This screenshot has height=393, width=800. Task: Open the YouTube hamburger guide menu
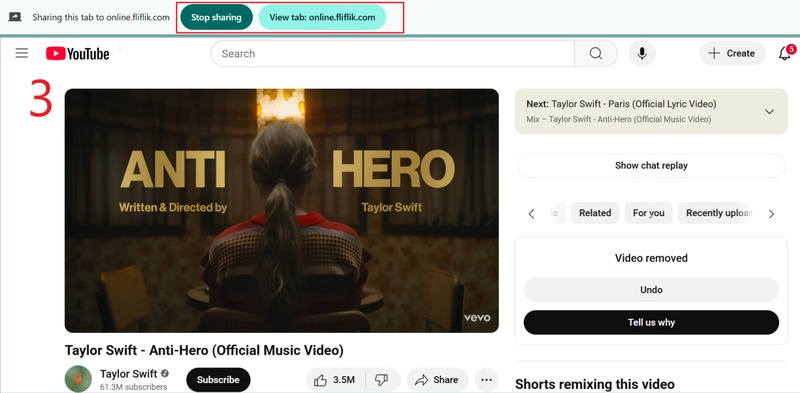(21, 53)
